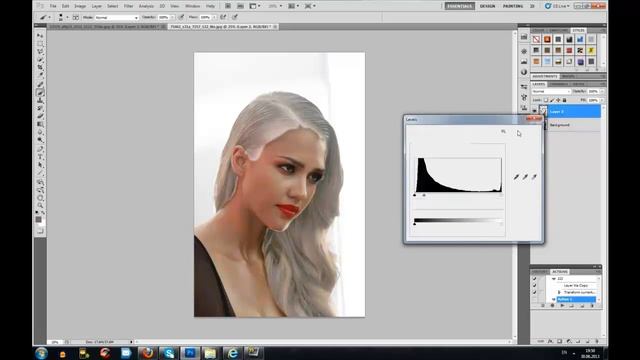Switch to the Channels tab

tap(558, 84)
